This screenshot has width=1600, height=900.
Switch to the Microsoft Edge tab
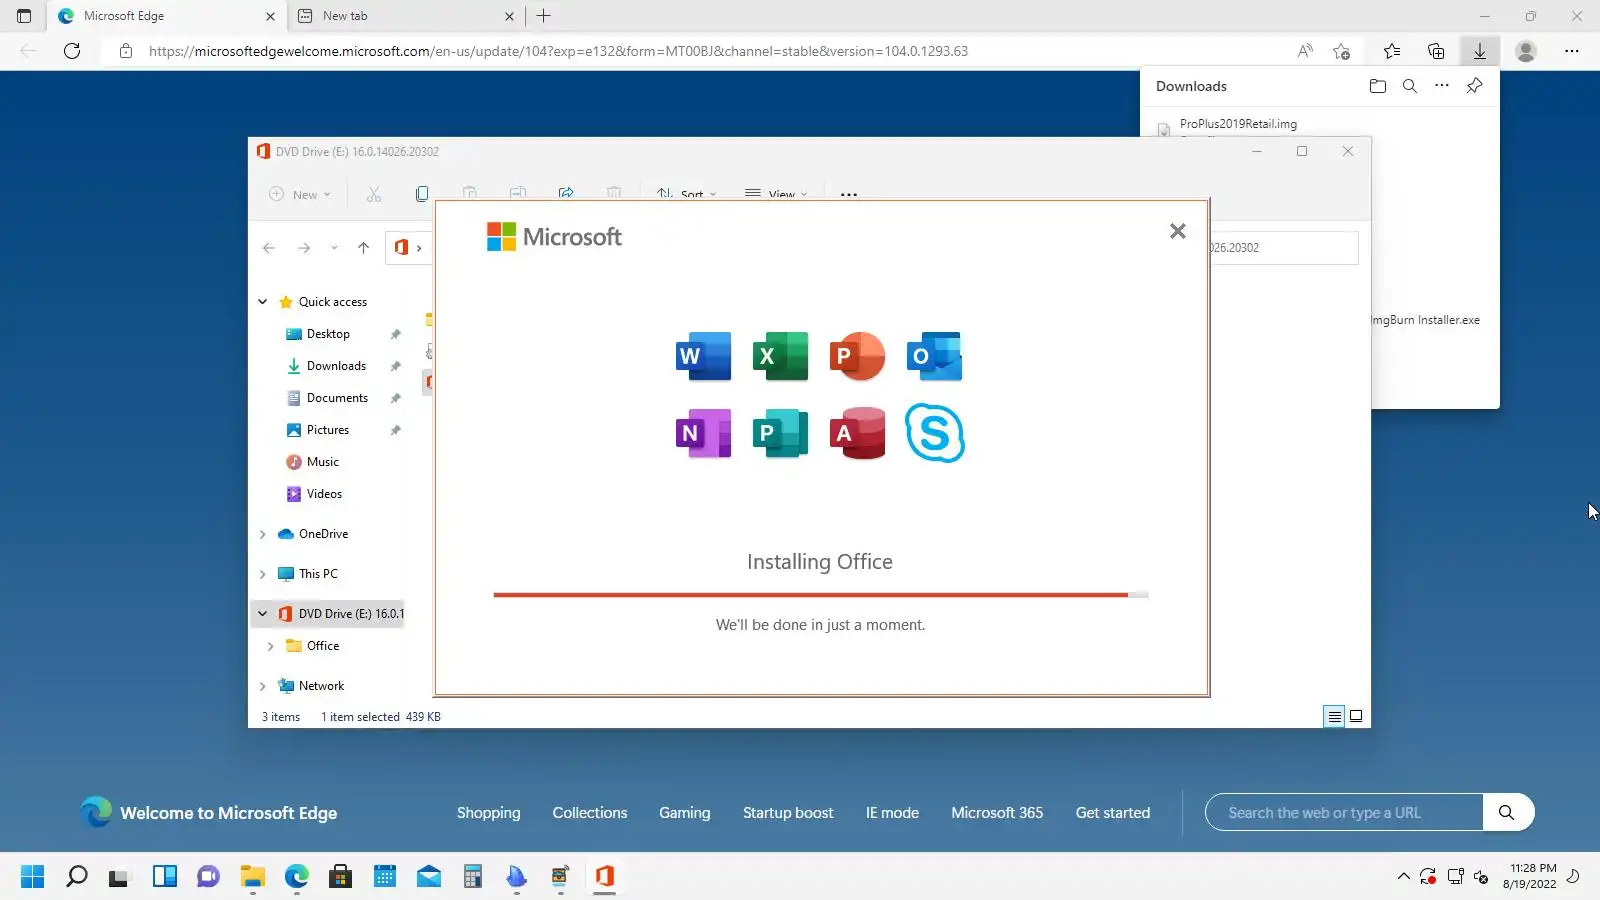166,16
